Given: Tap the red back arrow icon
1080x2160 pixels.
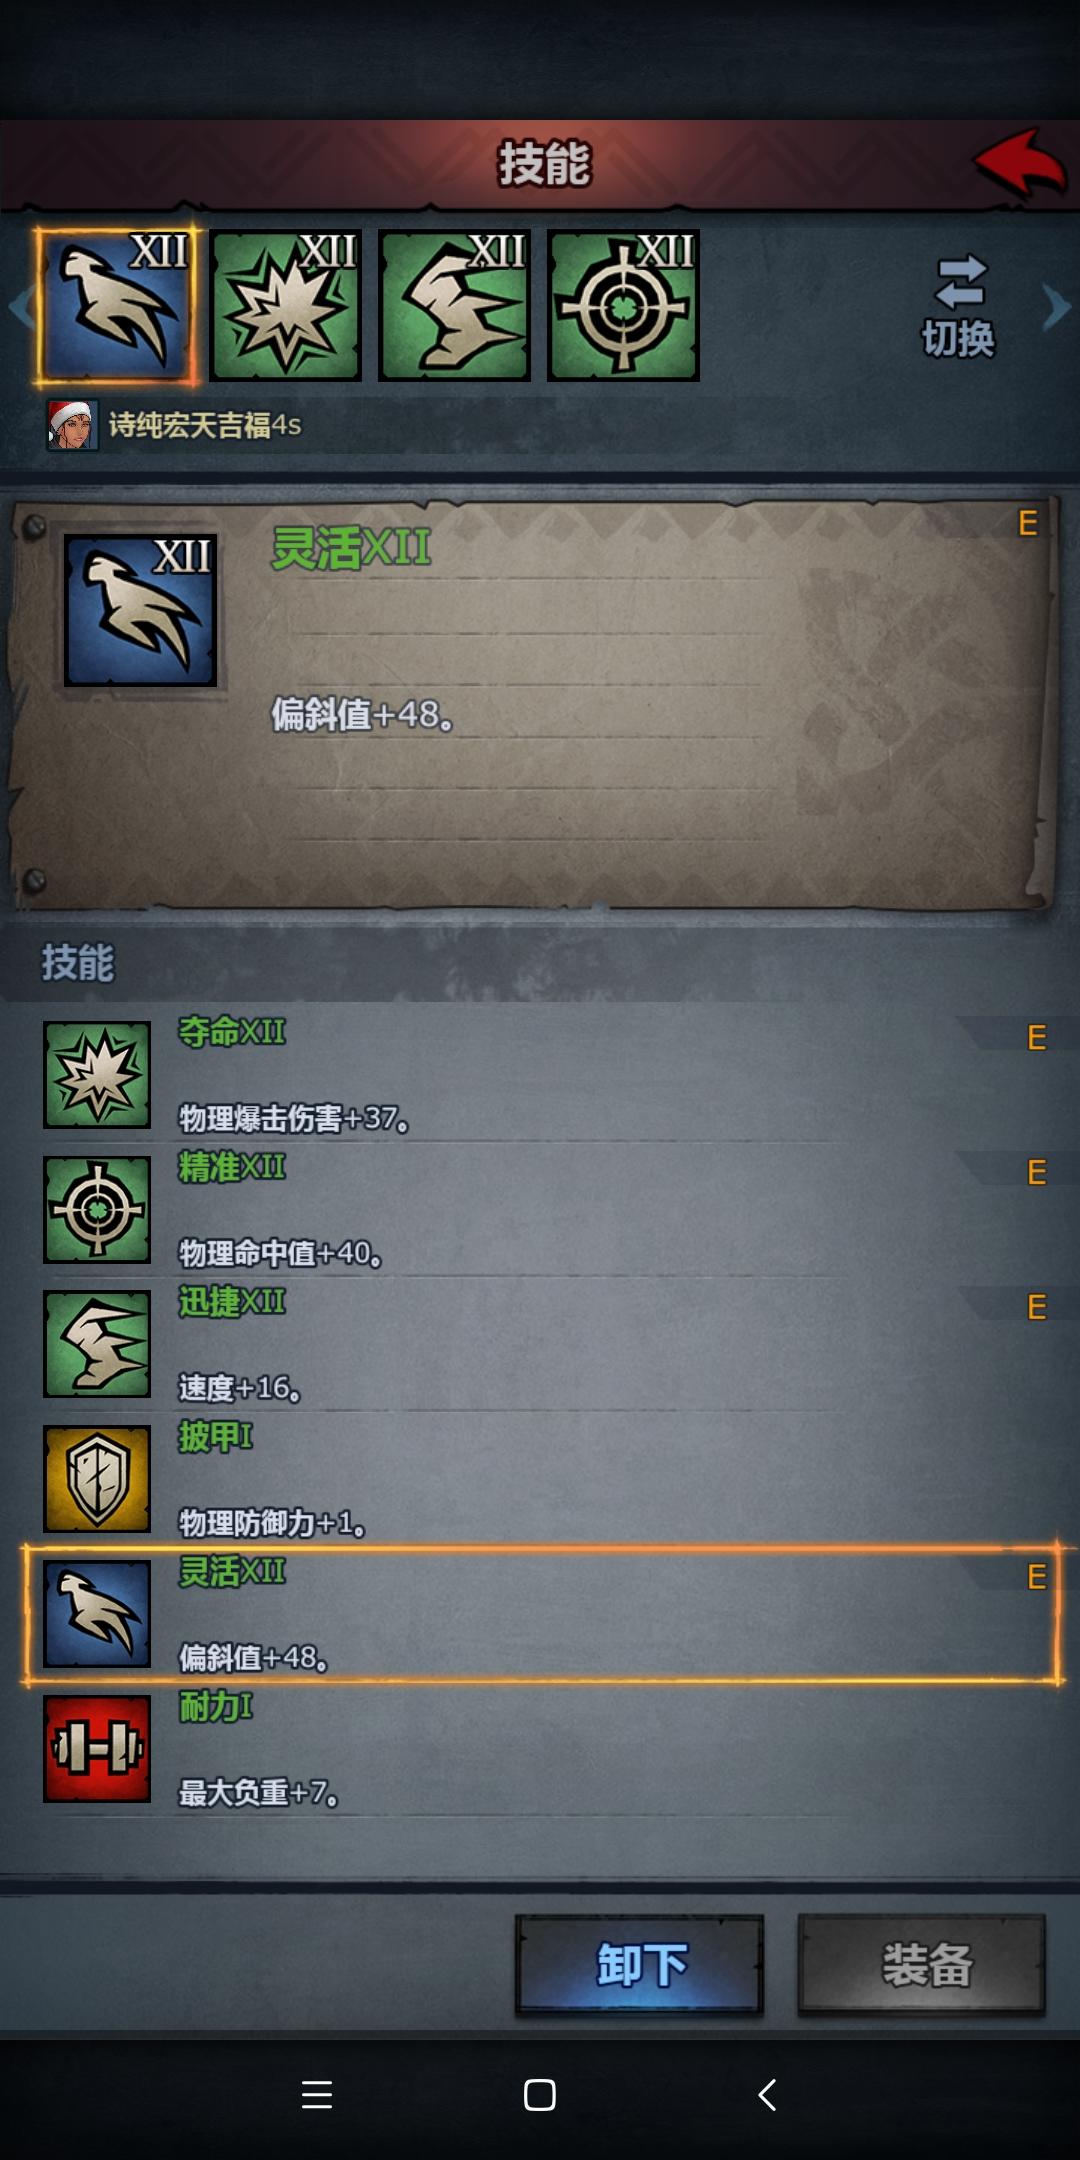Looking at the screenshot, I should click(1018, 162).
